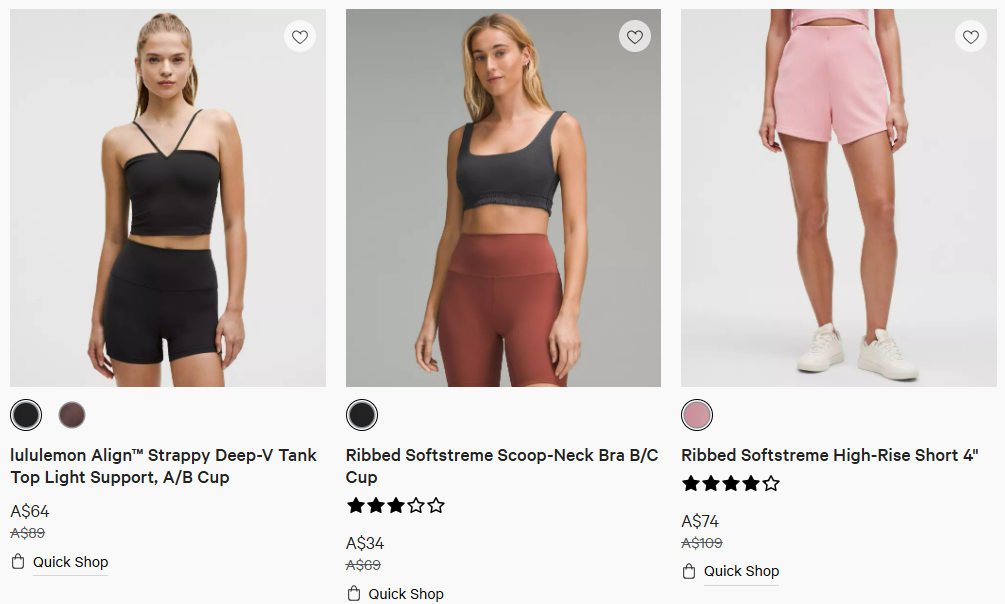Choose brown swatch for Align Tank Top
The width and height of the screenshot is (1005, 604).
(72, 414)
